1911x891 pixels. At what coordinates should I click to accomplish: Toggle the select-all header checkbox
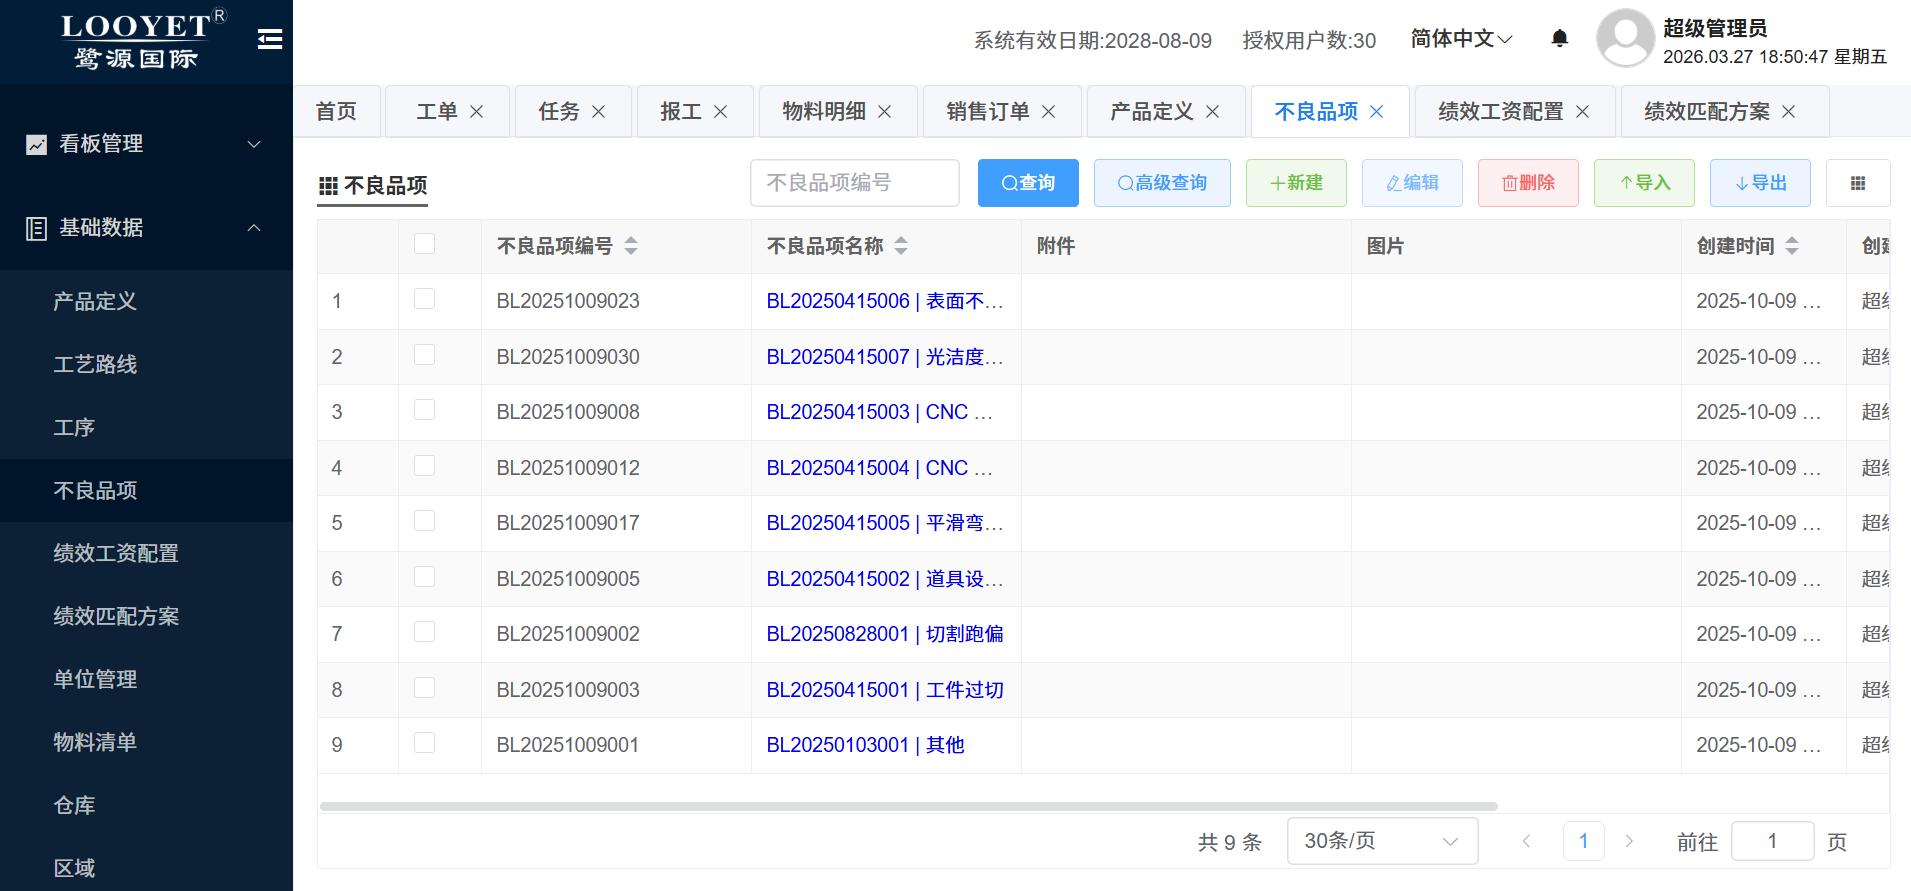pyautogui.click(x=424, y=244)
